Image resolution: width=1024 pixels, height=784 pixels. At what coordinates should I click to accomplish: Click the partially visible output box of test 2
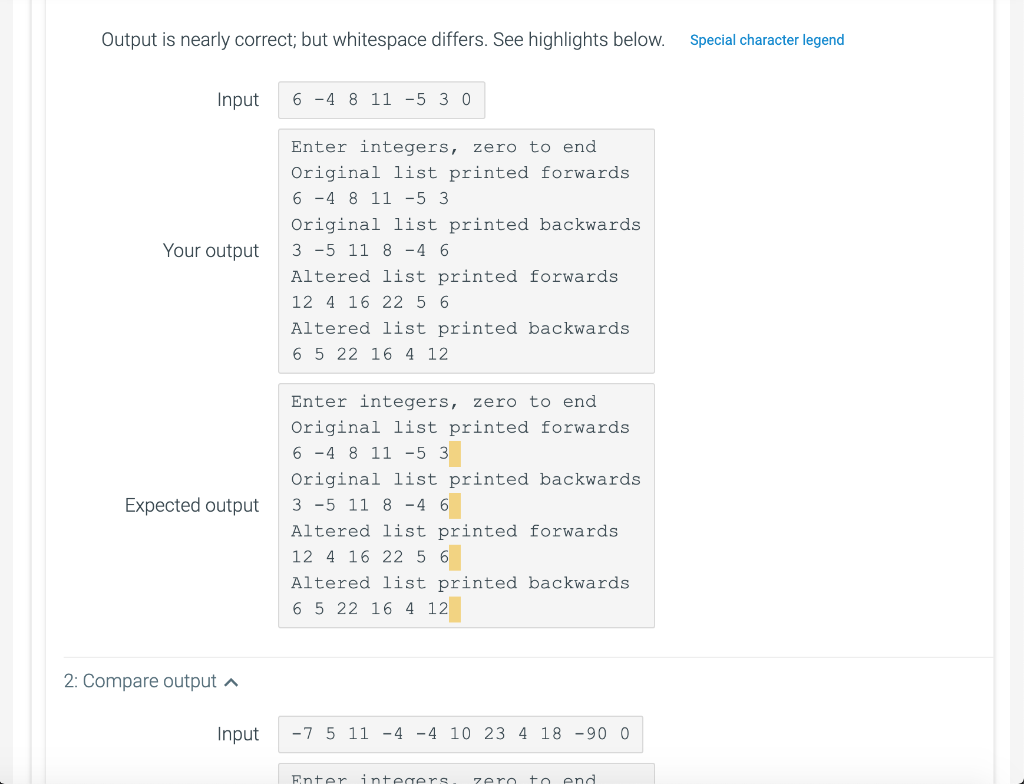466,774
